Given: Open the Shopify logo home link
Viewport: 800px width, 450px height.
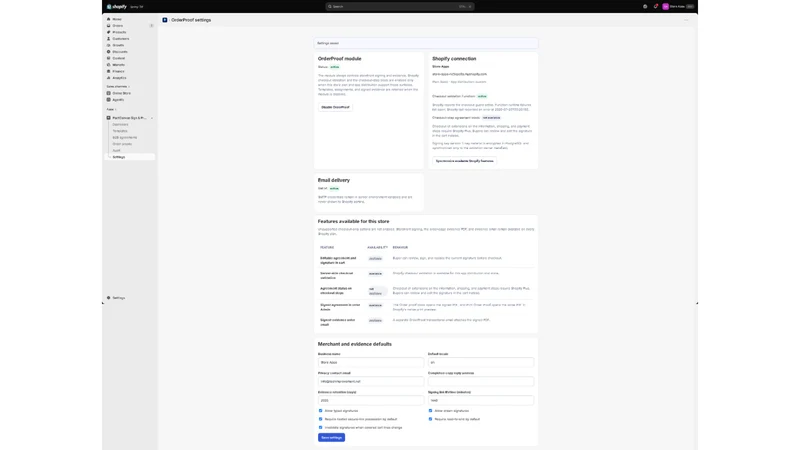Looking at the screenshot, I should coord(117,7).
